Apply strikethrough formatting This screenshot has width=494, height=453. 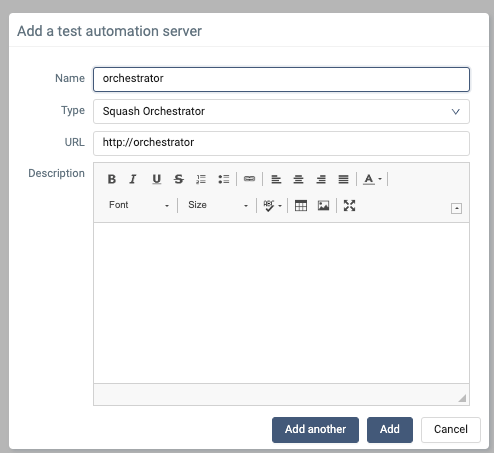(x=179, y=179)
